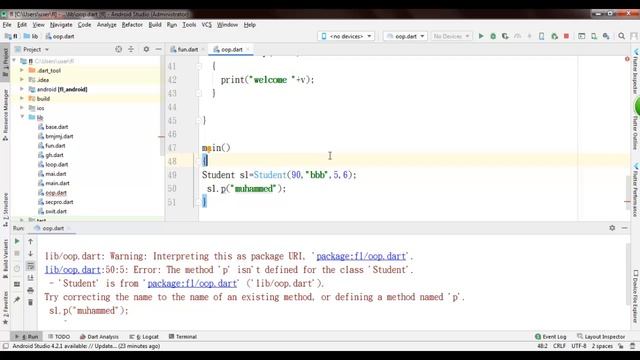The image size is (640, 360).
Task: Hide the Project tool window
Action: (158, 49)
